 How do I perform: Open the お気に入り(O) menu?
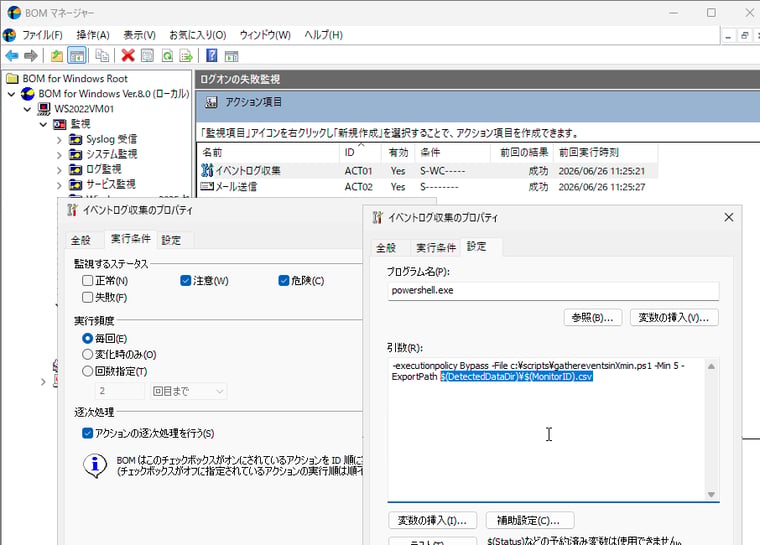coord(197,35)
